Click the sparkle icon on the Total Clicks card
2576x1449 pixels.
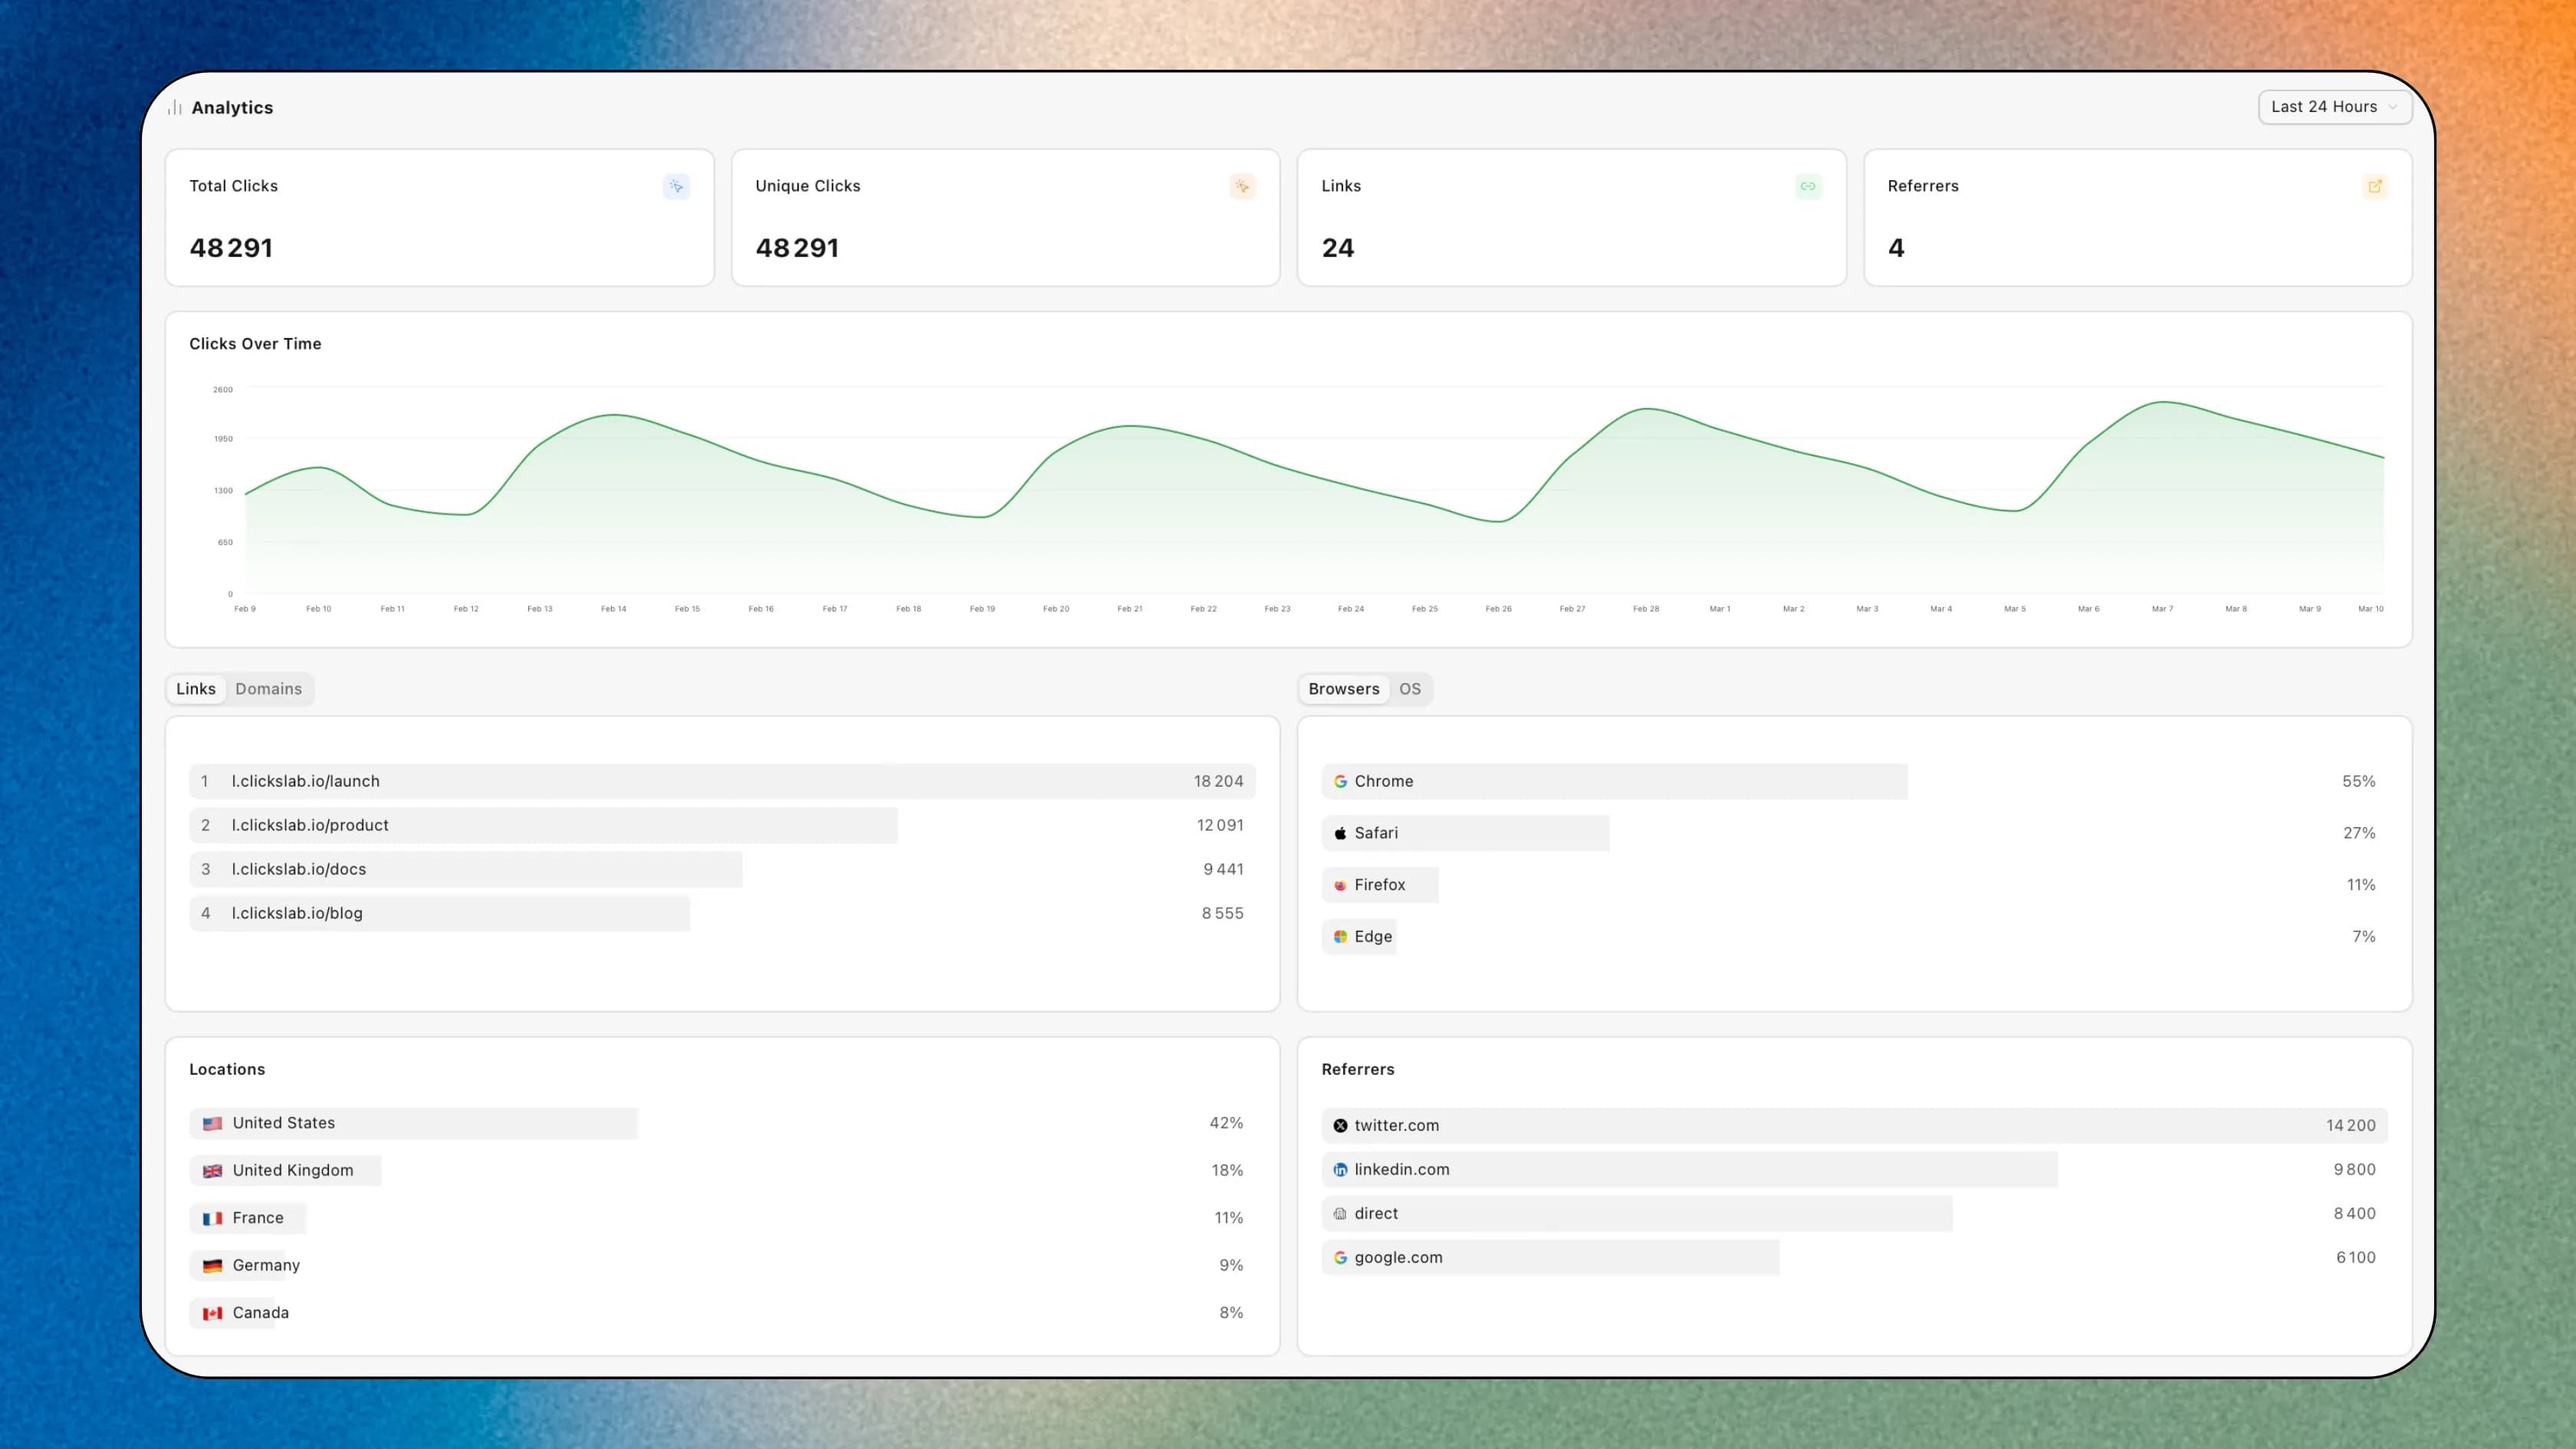point(676,186)
